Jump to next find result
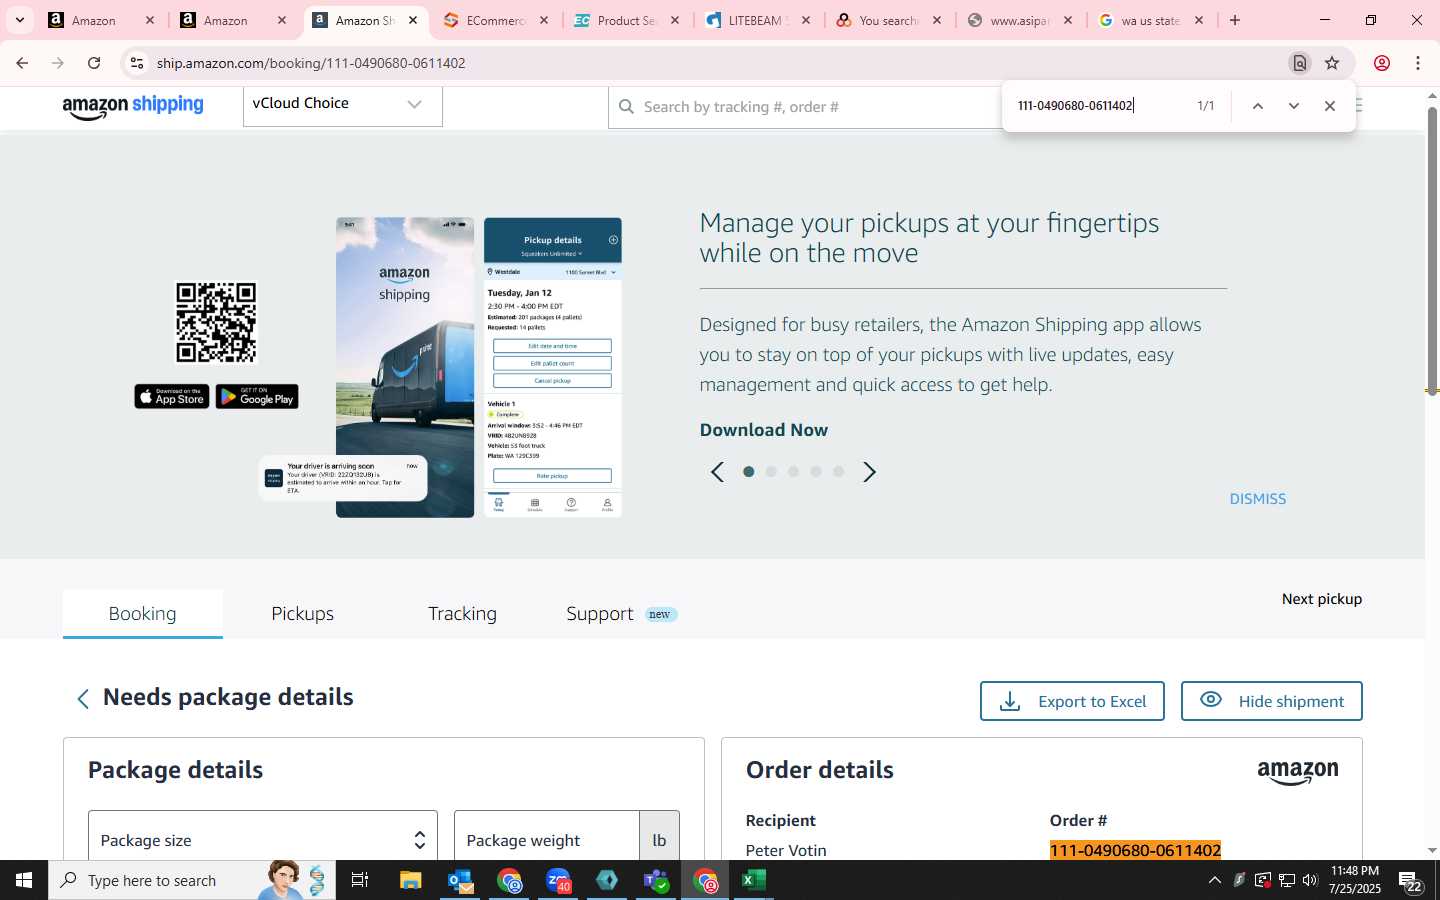Screen dimensions: 1440x900 pos(1294,106)
